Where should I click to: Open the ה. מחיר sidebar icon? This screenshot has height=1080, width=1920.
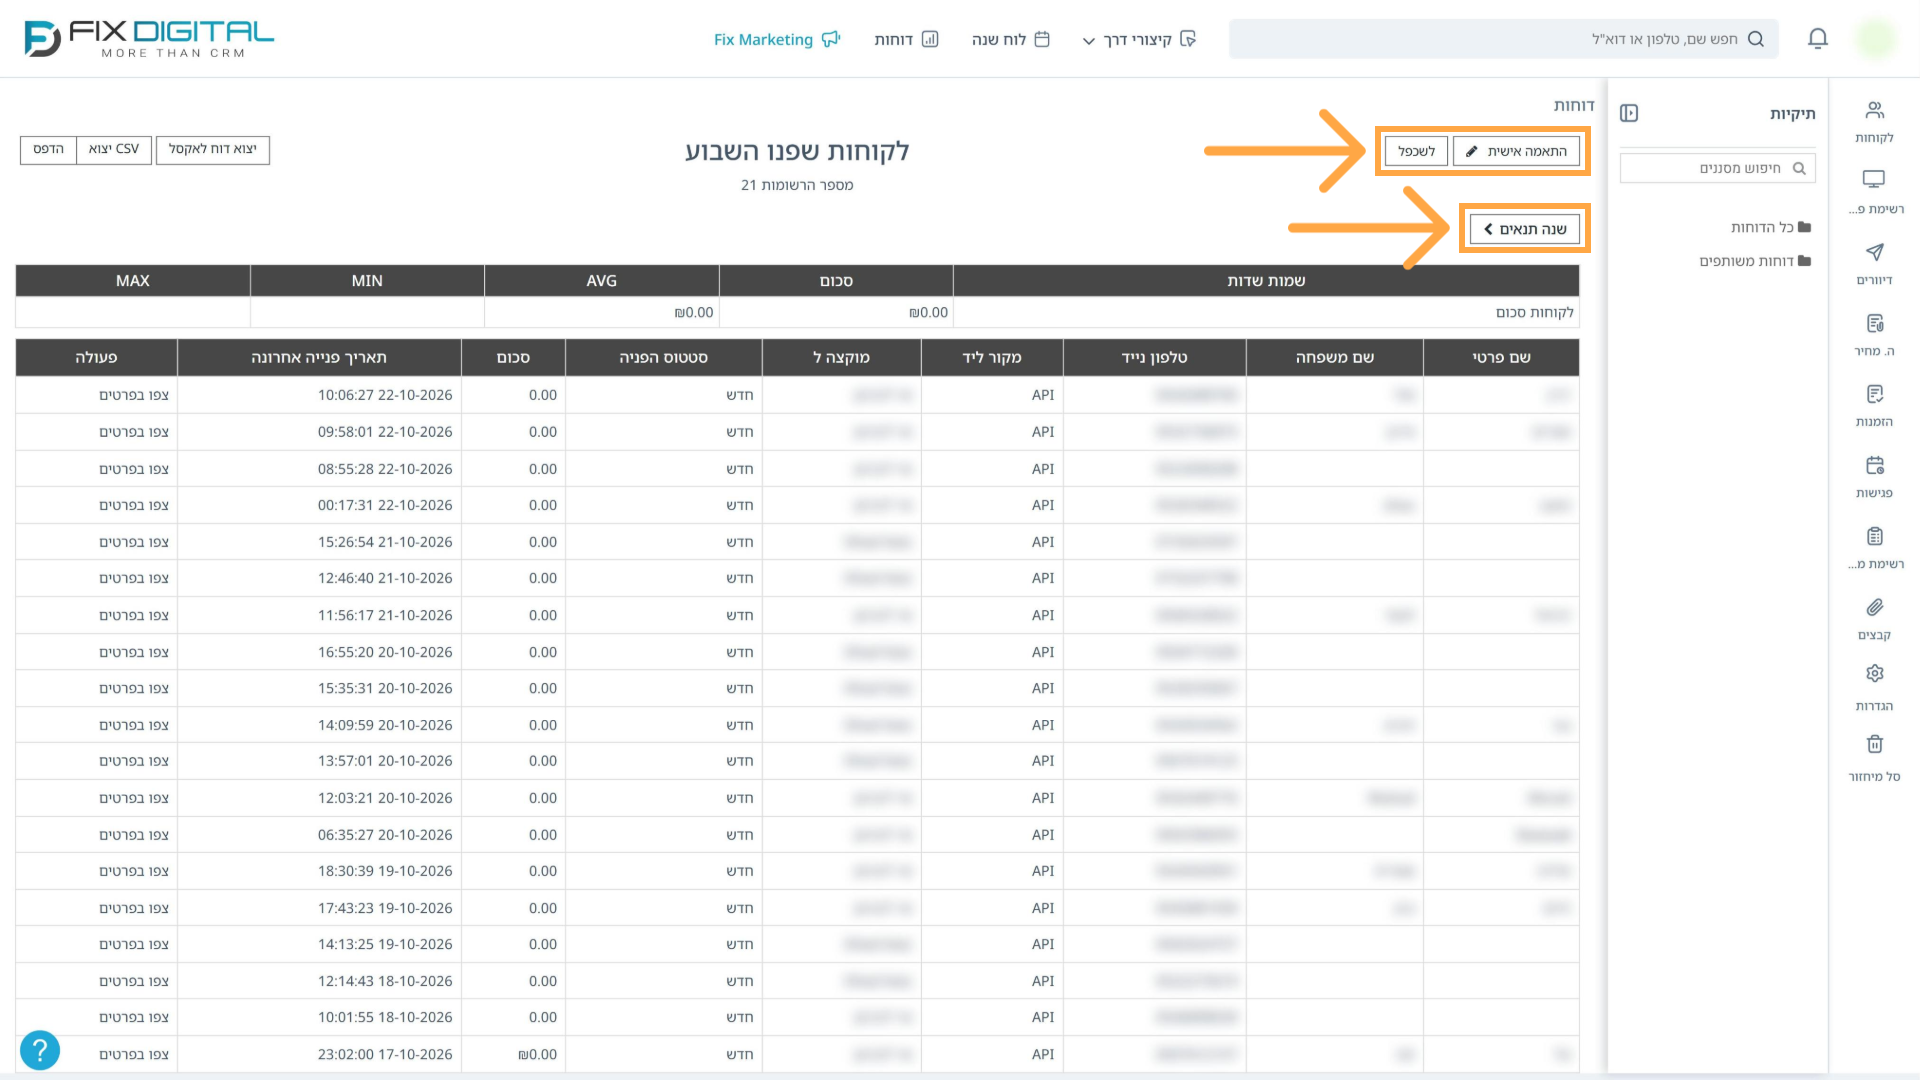point(1875,334)
